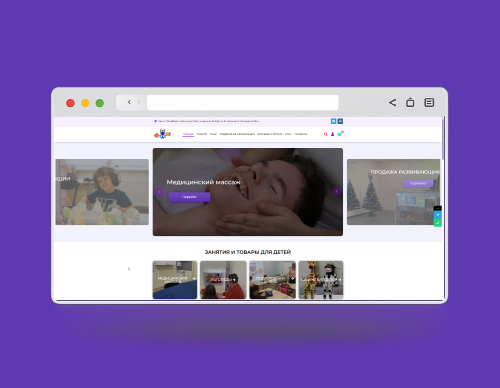Image resolution: width=500 pixels, height=388 pixels.
Task: Click previous slide arrow on the carousel
Action: [x=160, y=192]
